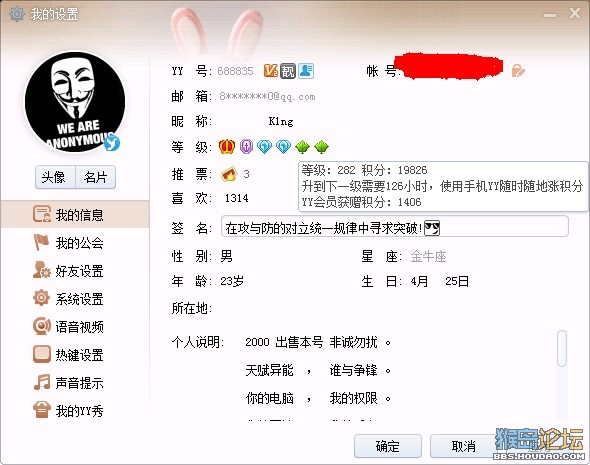Screen dimensions: 590x465
Task: Click the 头像 button
Action: pyautogui.click(x=55, y=177)
